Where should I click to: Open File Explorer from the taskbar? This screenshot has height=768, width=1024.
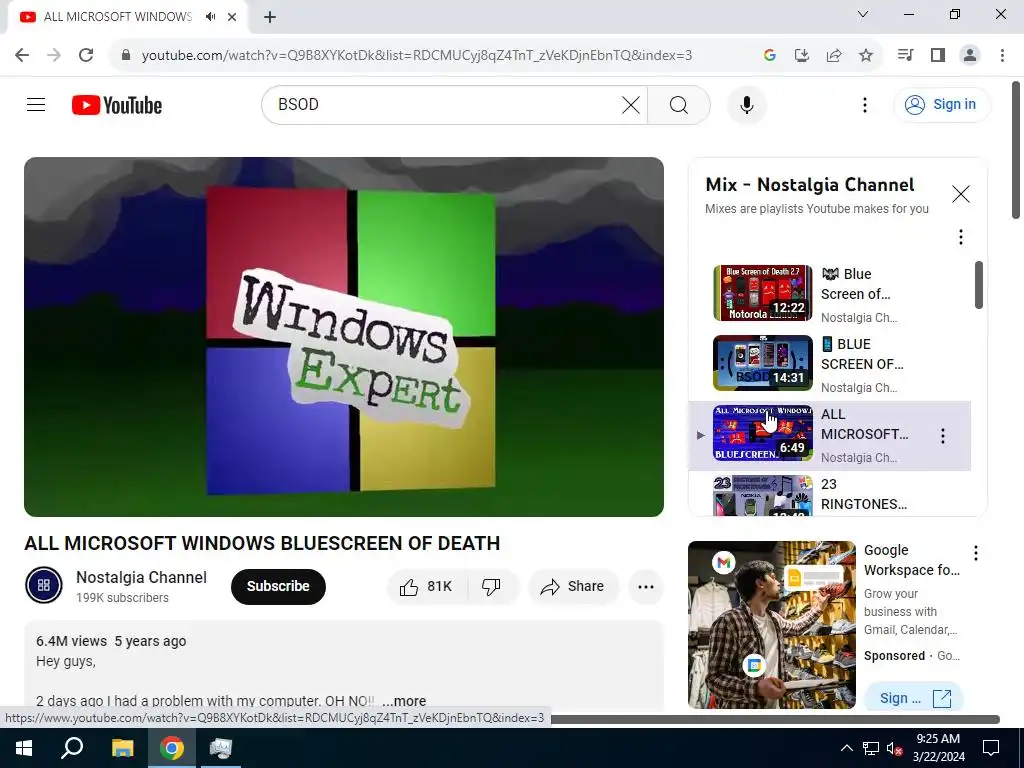(x=122, y=748)
